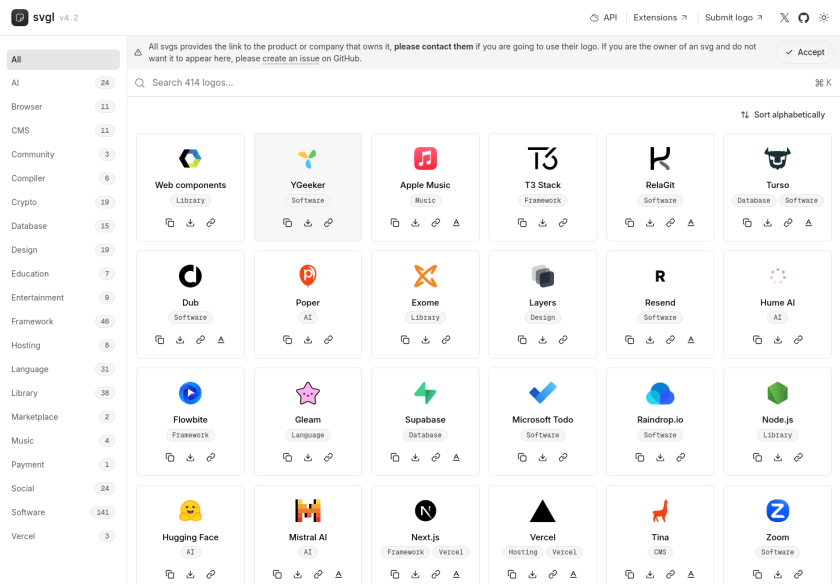The height and width of the screenshot is (584, 840).
Task: Click the Music tag on Apple Music
Action: pos(425,200)
